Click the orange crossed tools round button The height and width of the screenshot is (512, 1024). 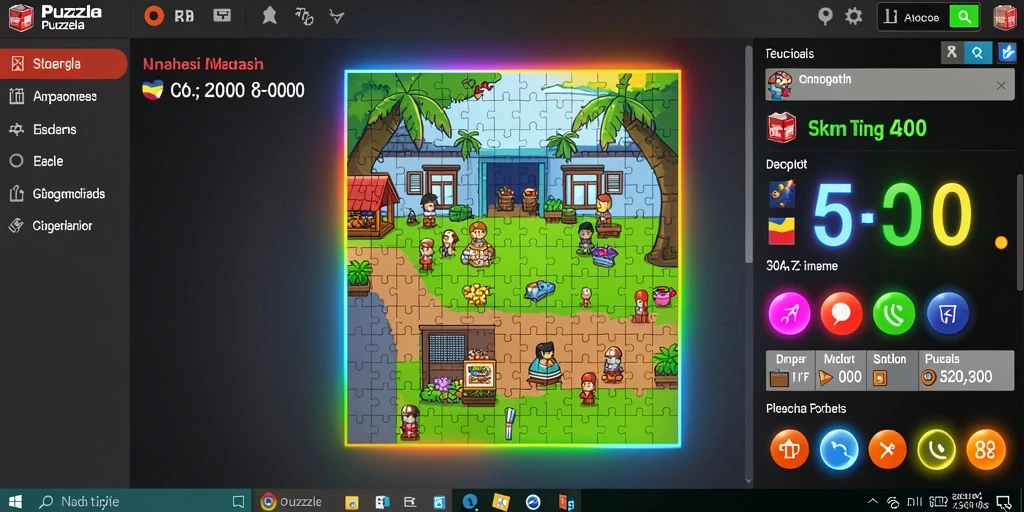point(887,450)
